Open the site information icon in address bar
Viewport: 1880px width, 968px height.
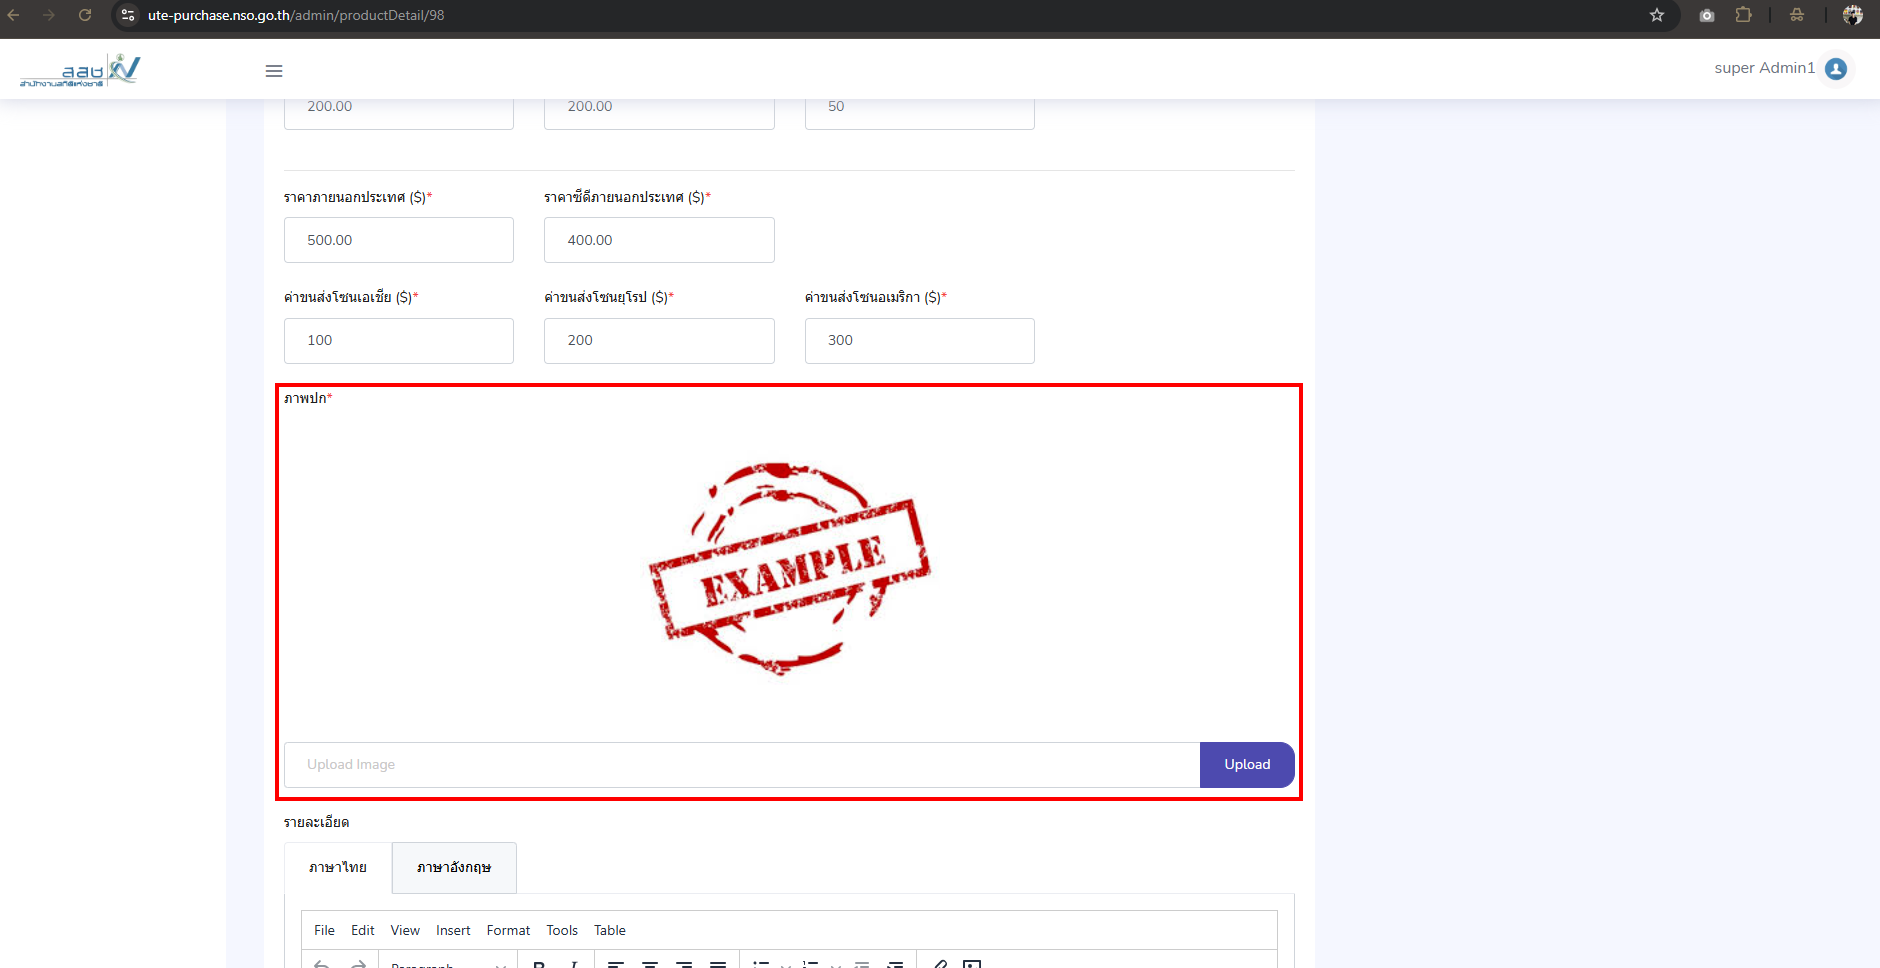tap(128, 15)
